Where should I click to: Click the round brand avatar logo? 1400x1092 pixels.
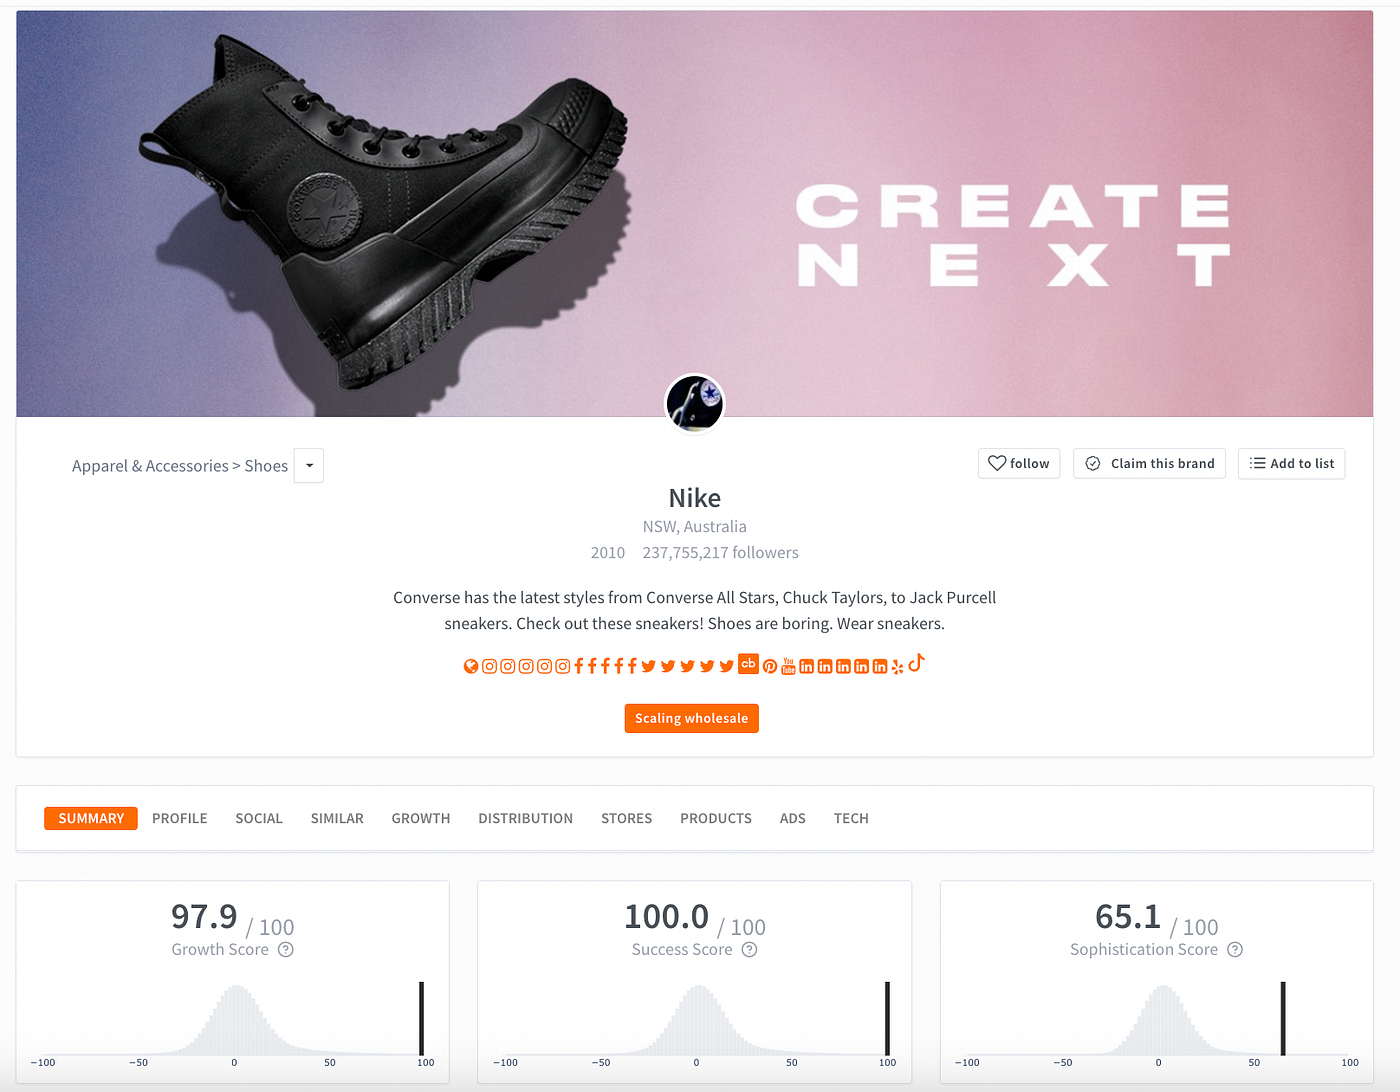tap(695, 403)
